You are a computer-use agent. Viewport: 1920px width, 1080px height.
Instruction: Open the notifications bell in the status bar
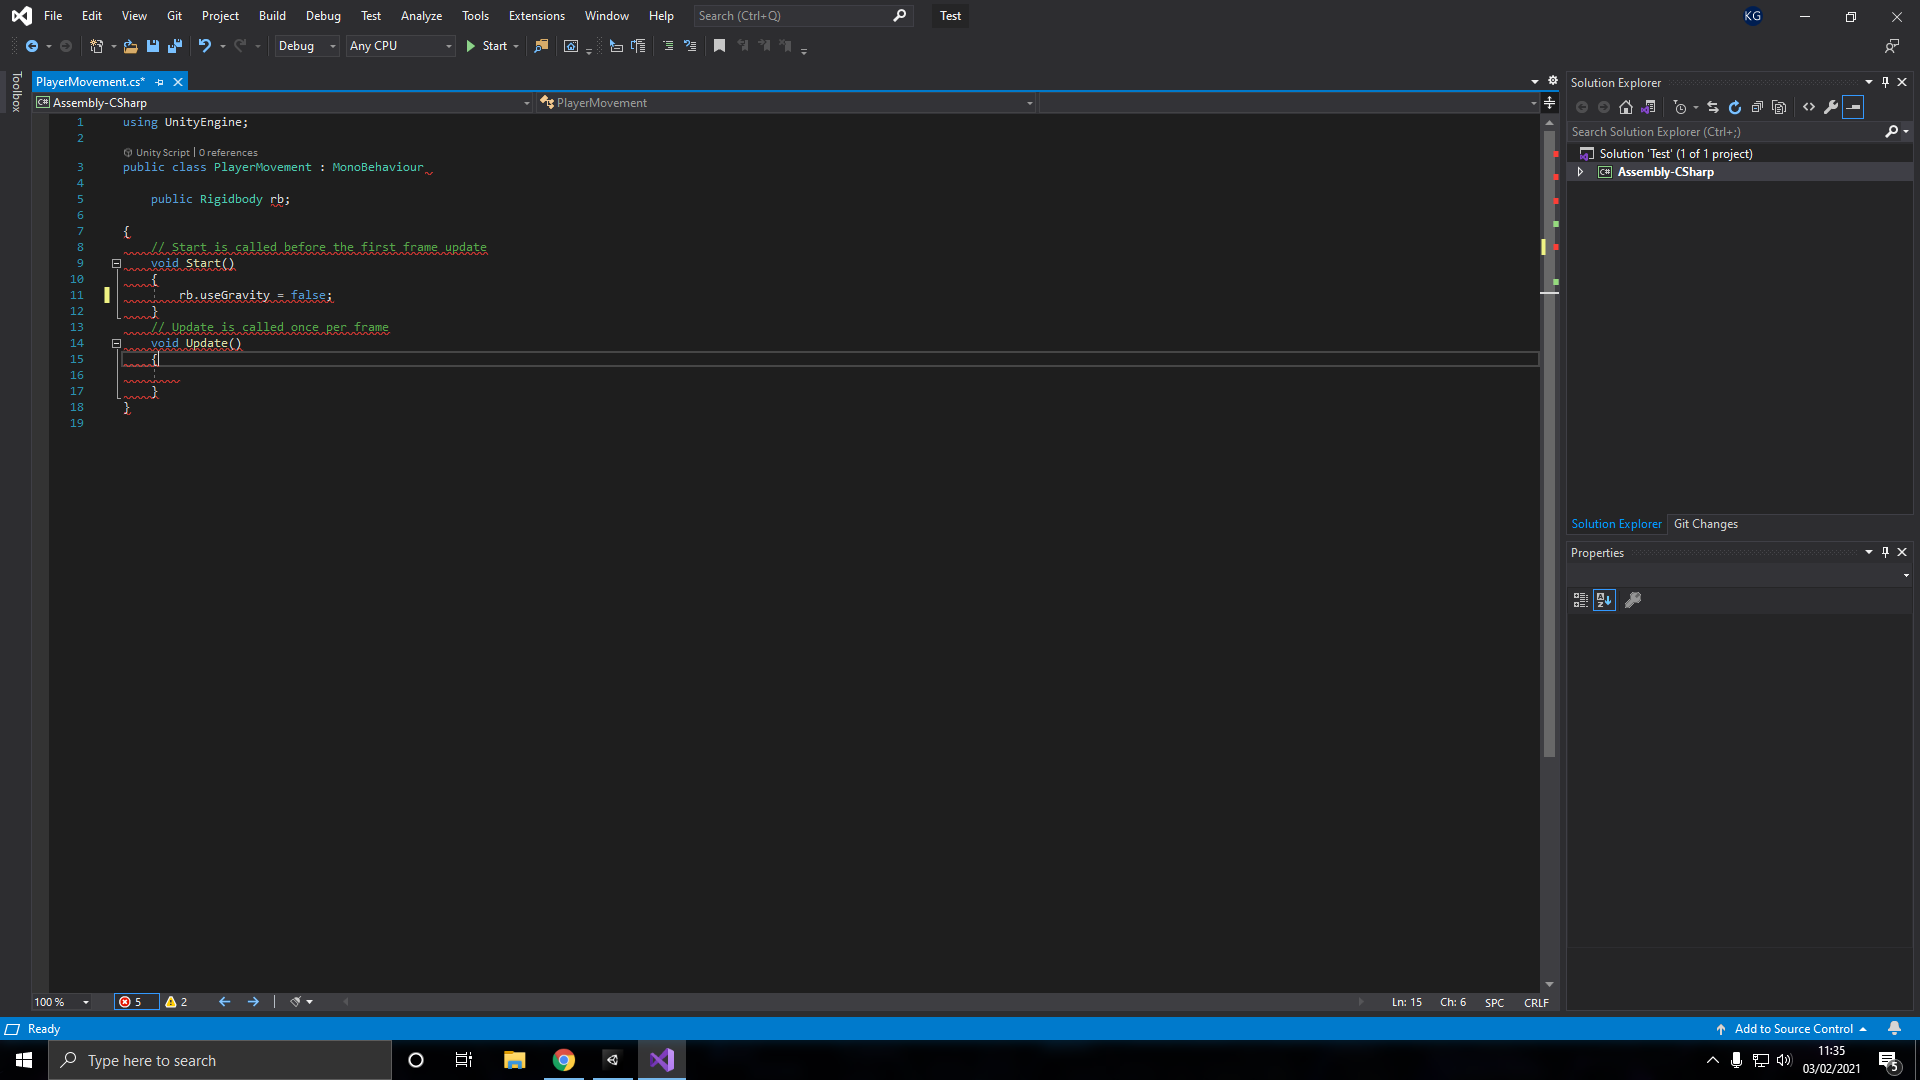tap(1894, 1028)
